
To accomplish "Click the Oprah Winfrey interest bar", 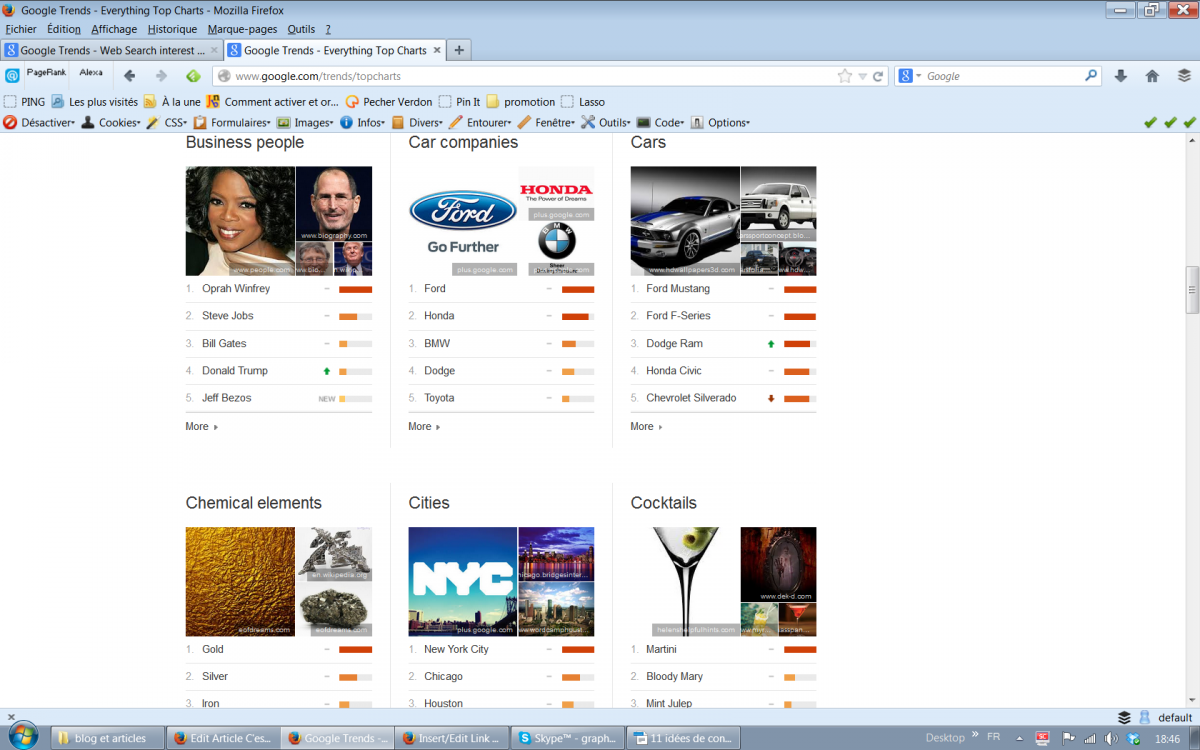I will [355, 290].
